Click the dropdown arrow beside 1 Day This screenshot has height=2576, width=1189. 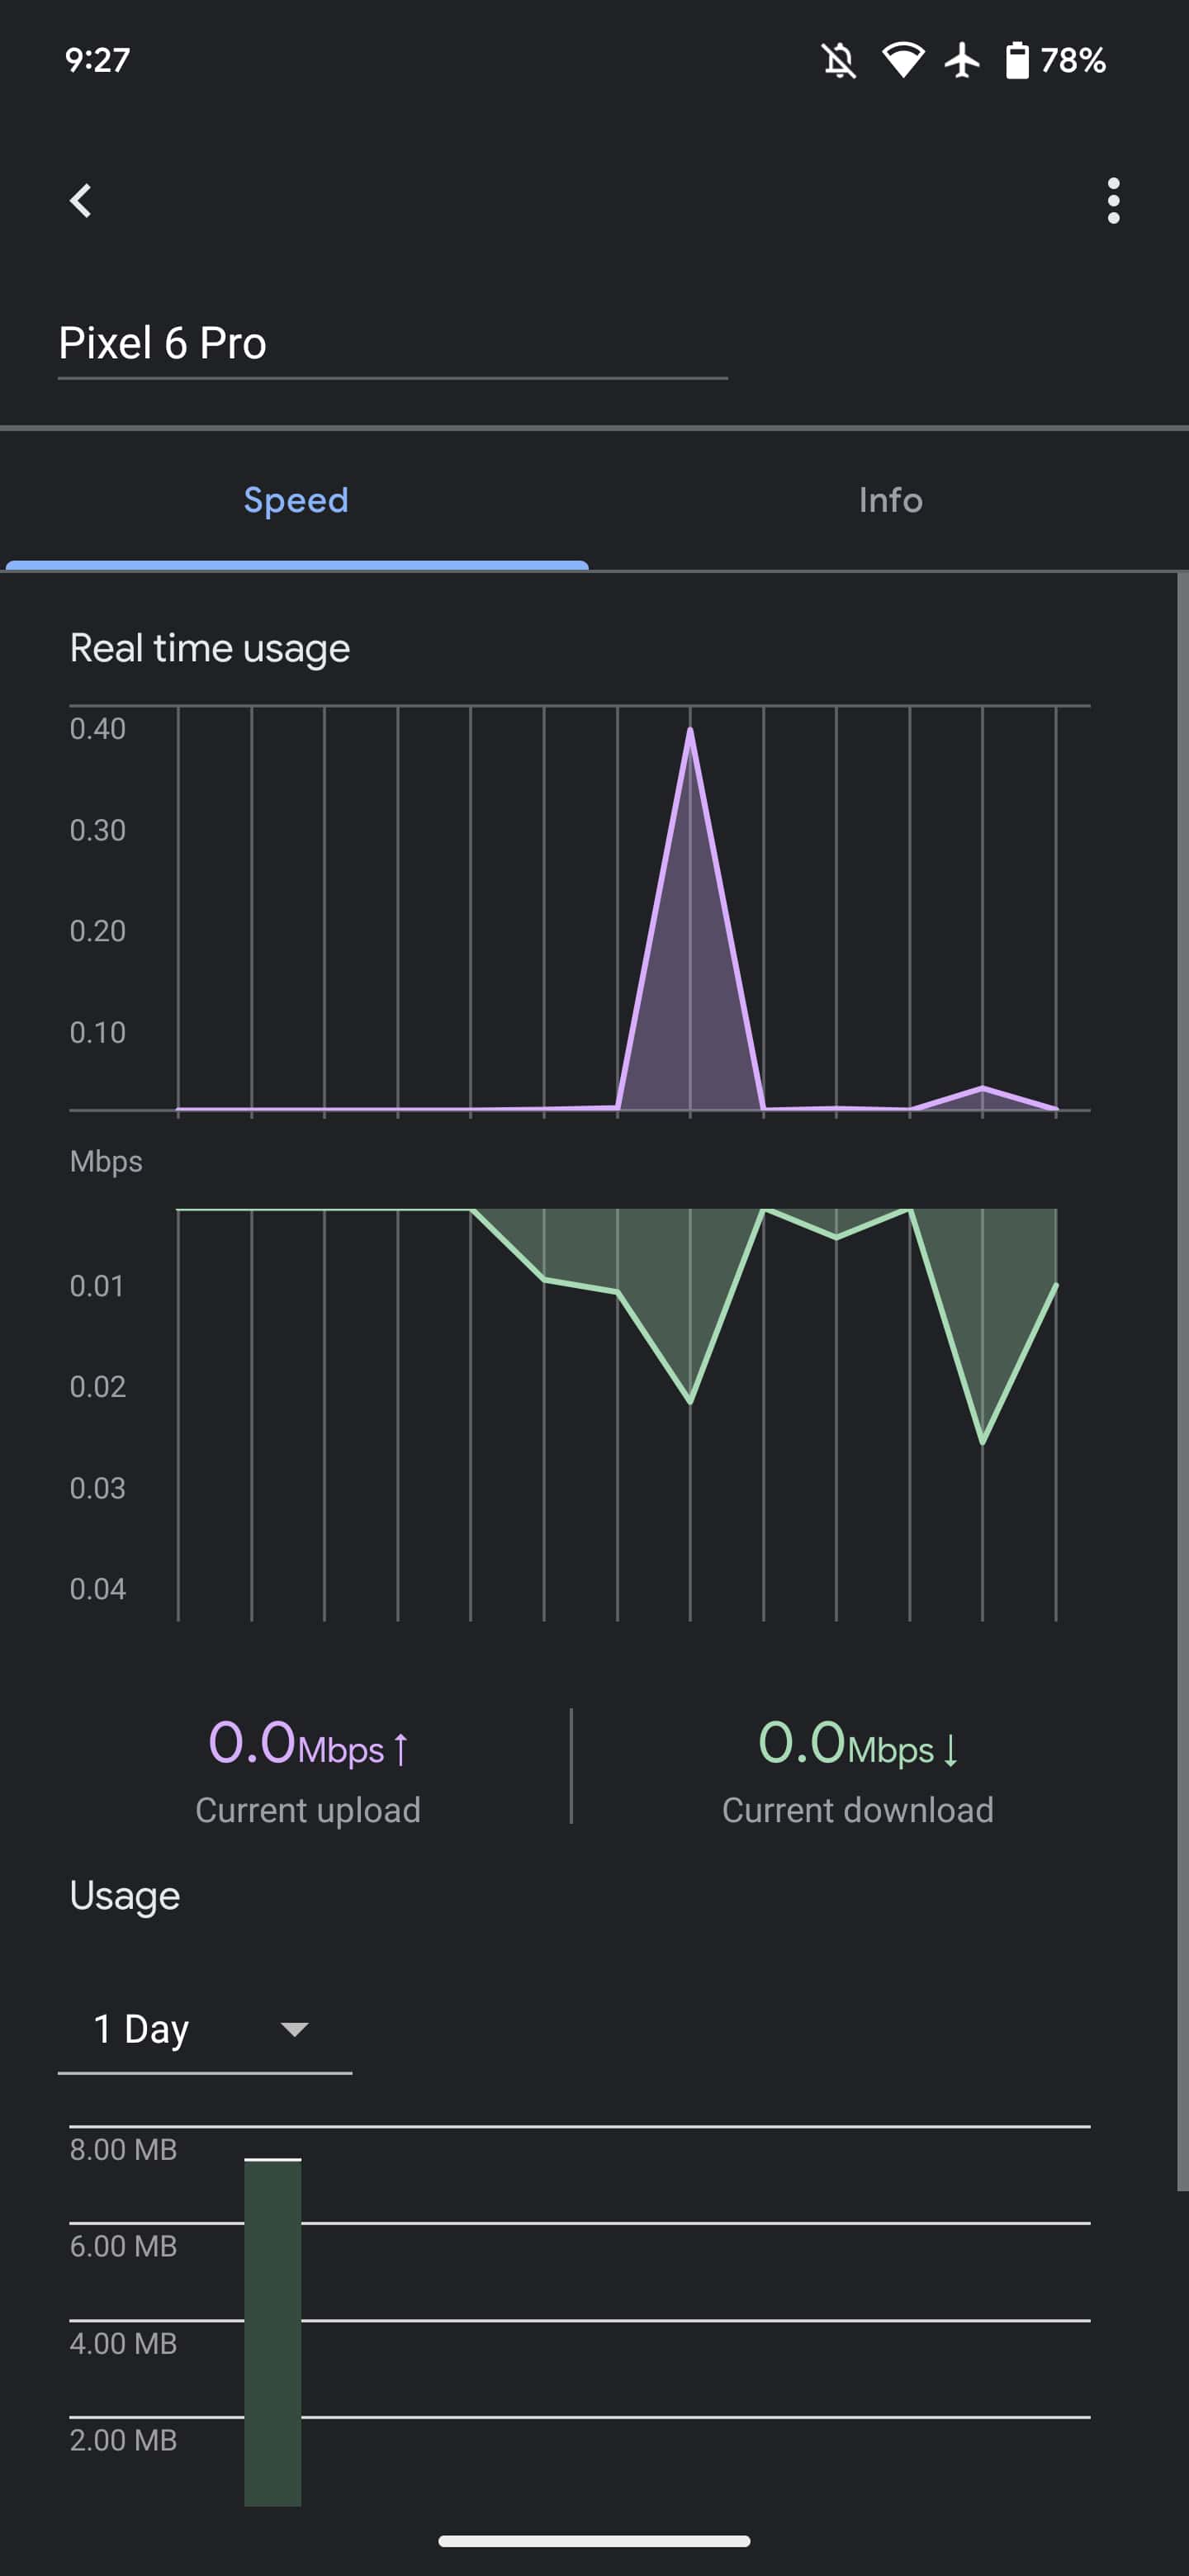coord(294,2029)
